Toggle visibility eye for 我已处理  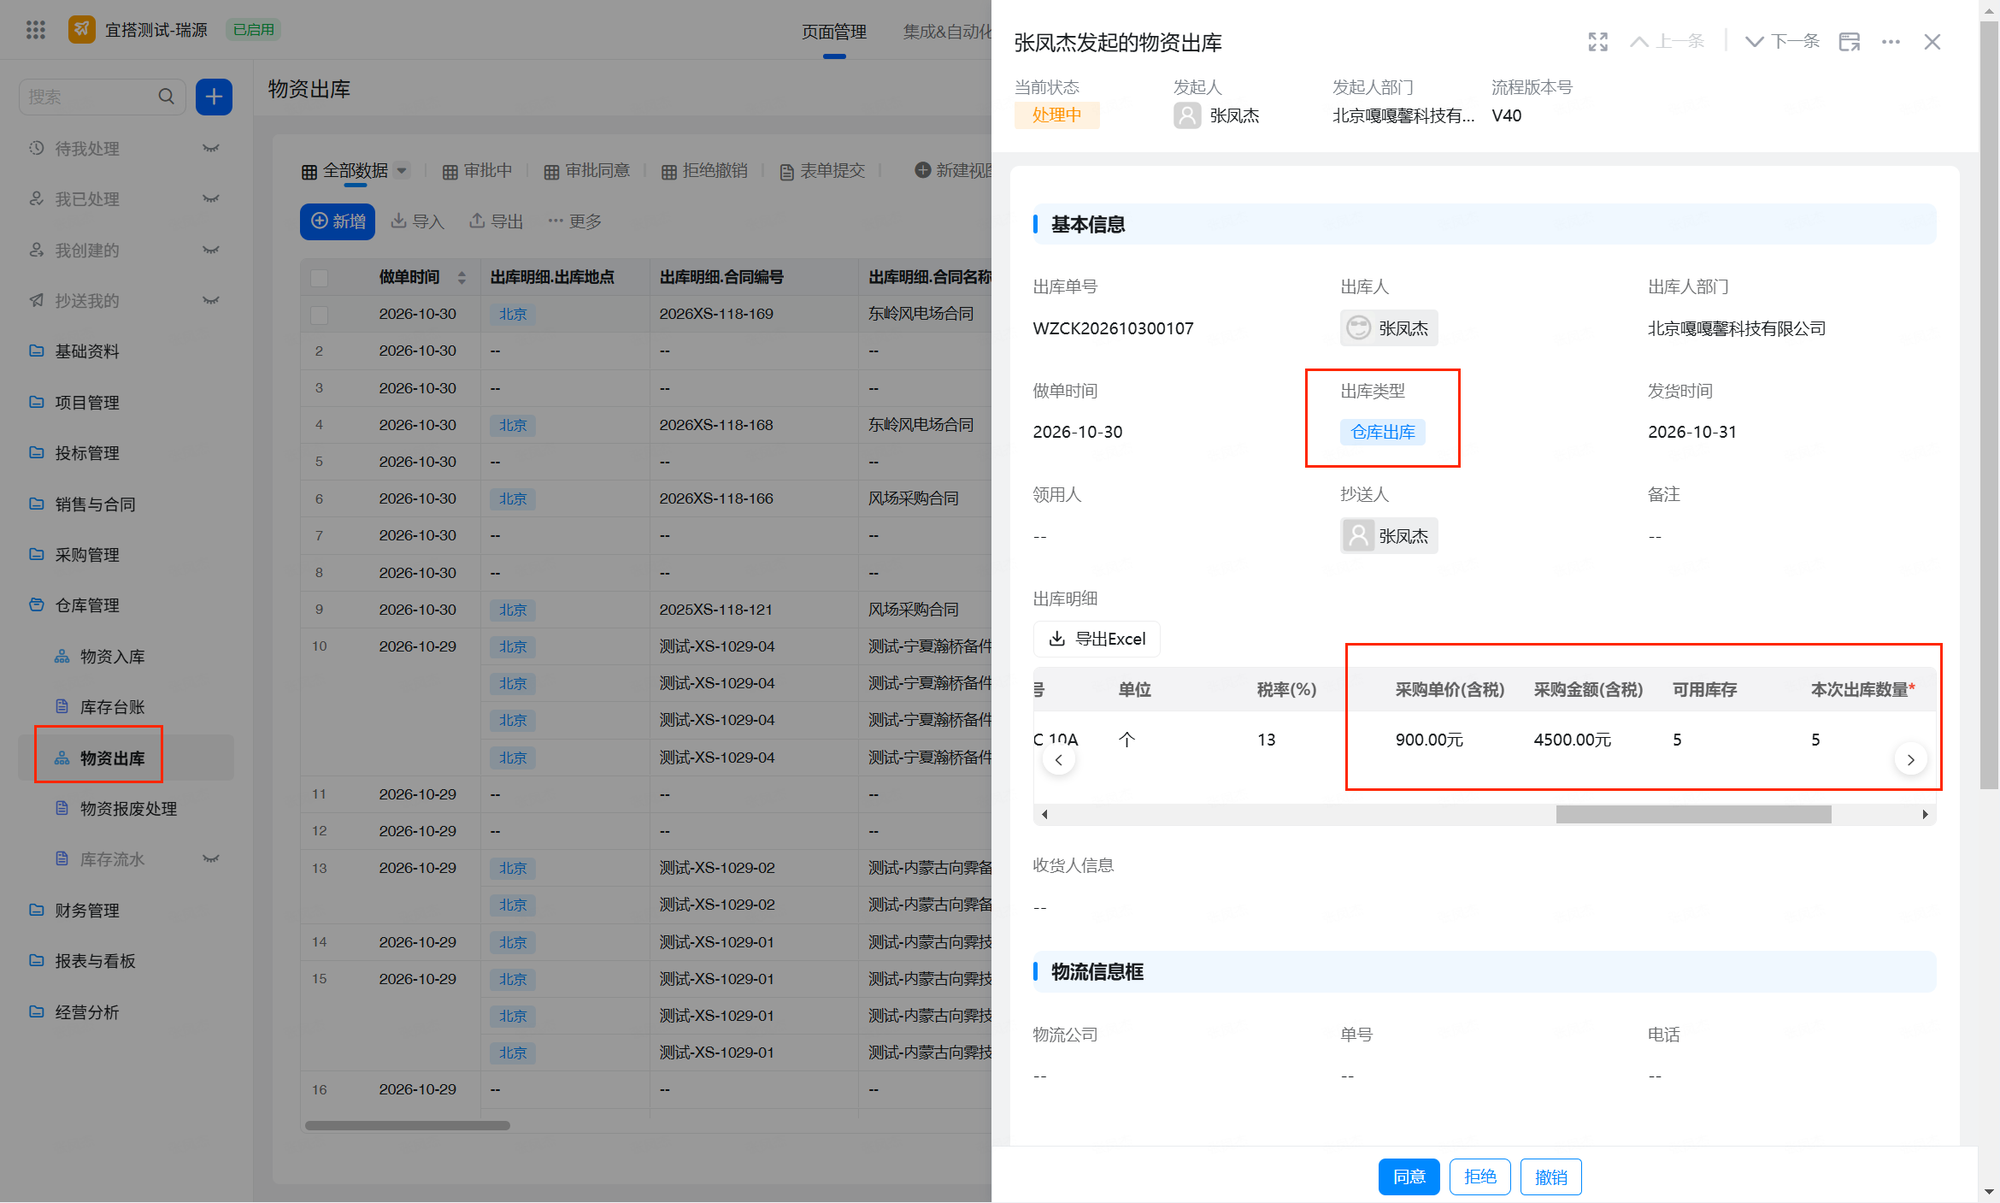(x=211, y=199)
